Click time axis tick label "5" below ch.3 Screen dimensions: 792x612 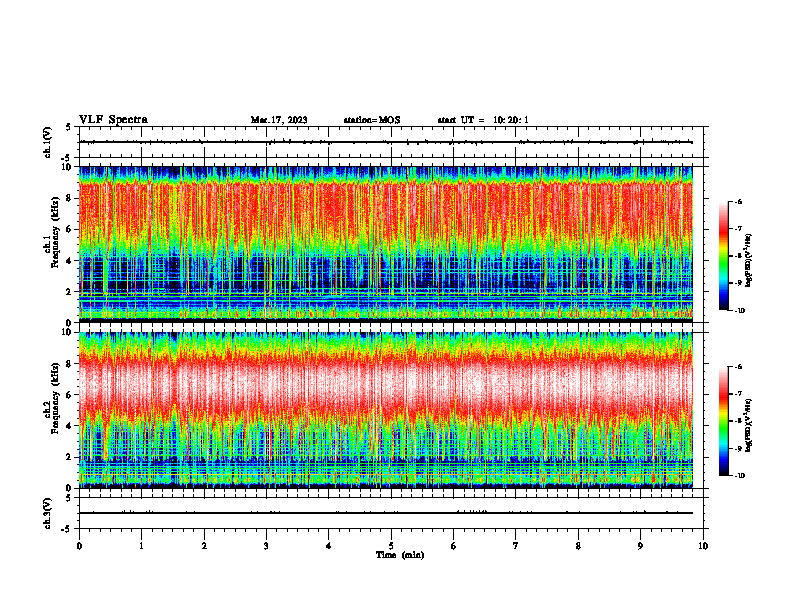click(391, 546)
